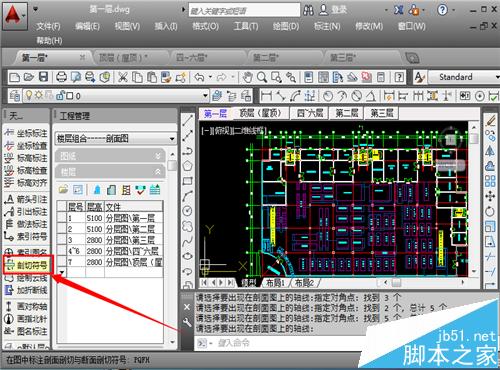Image resolution: width=500 pixels, height=370 pixels.
Task: Select the Circle draw tool
Action: tap(188, 211)
